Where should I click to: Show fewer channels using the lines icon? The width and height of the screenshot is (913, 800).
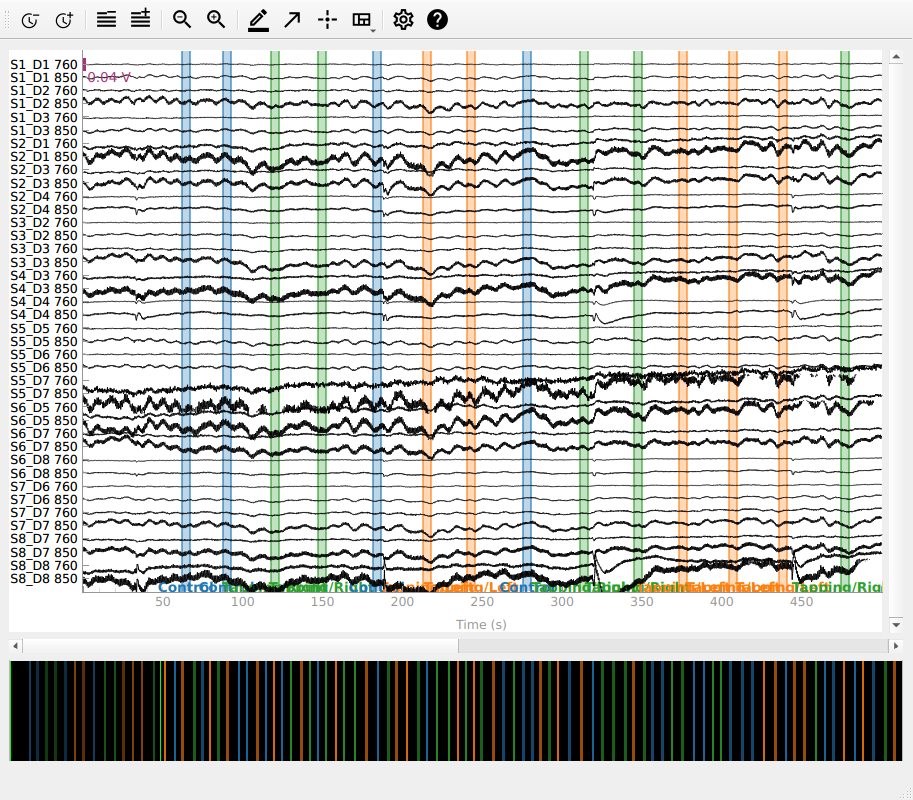(x=106, y=19)
